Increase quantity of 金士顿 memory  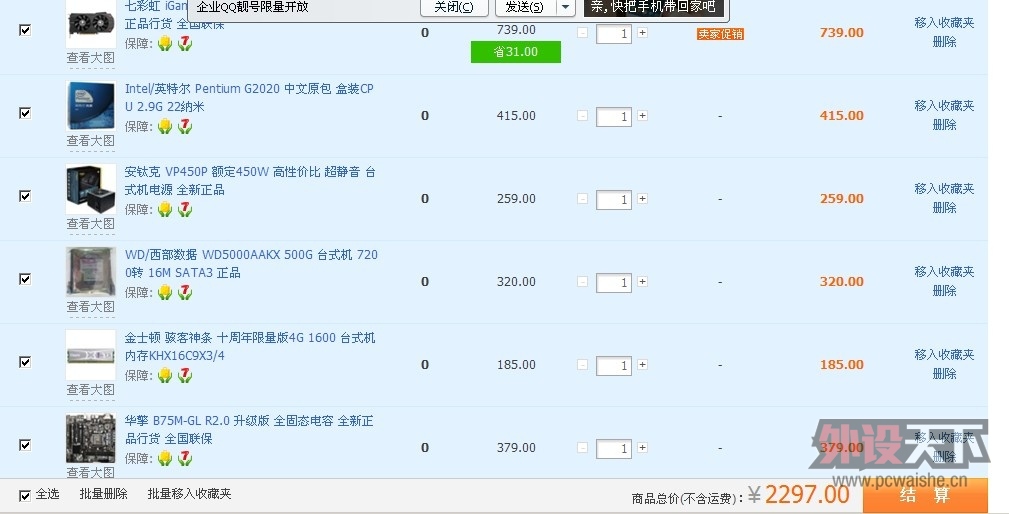pos(642,365)
